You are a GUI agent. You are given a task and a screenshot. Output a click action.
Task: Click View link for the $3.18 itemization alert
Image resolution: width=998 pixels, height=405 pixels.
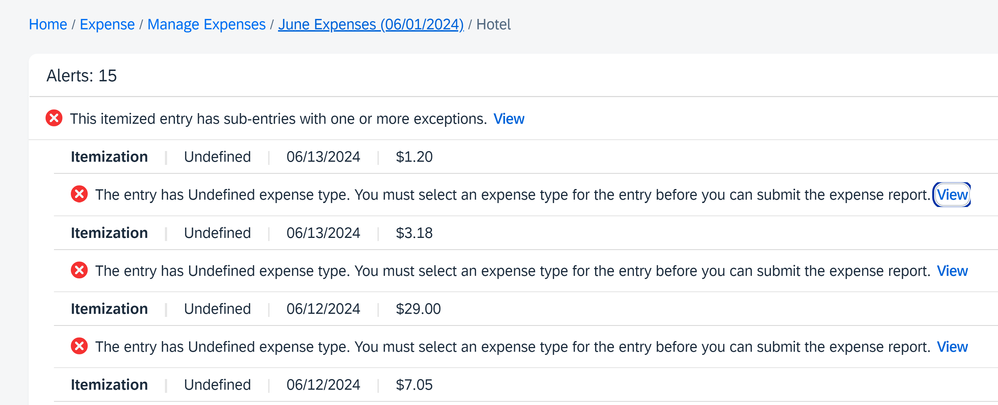point(952,271)
